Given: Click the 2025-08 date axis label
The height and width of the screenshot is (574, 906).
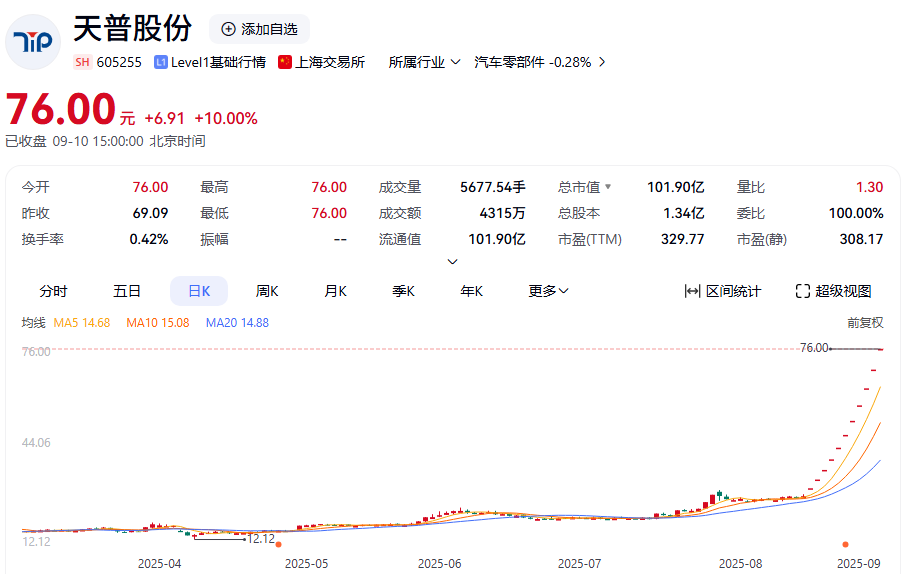Looking at the screenshot, I should coord(740,564).
